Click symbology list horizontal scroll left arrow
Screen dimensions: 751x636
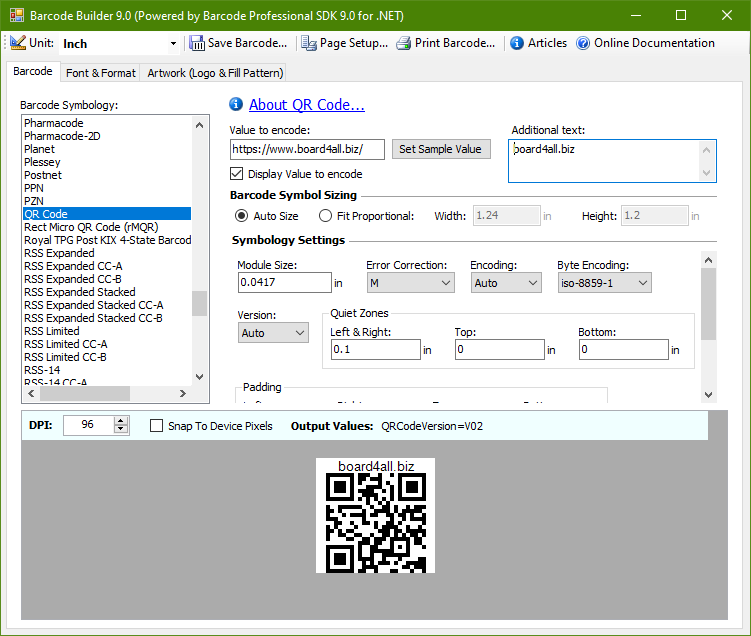click(x=32, y=394)
